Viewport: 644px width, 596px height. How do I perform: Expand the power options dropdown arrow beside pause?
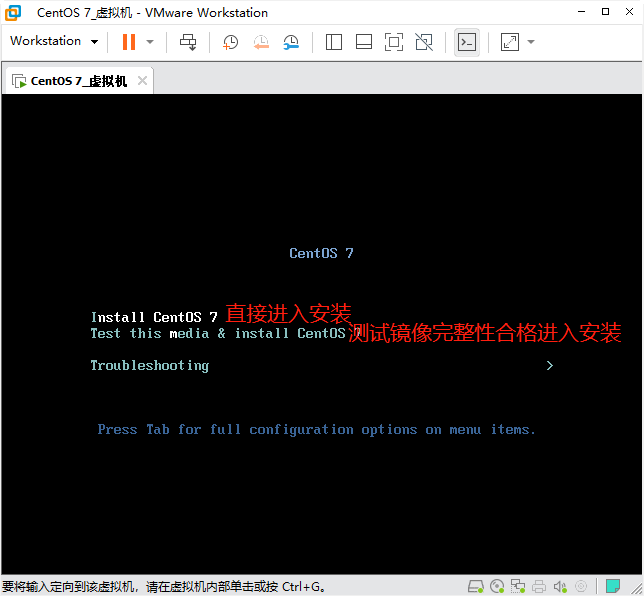click(150, 42)
